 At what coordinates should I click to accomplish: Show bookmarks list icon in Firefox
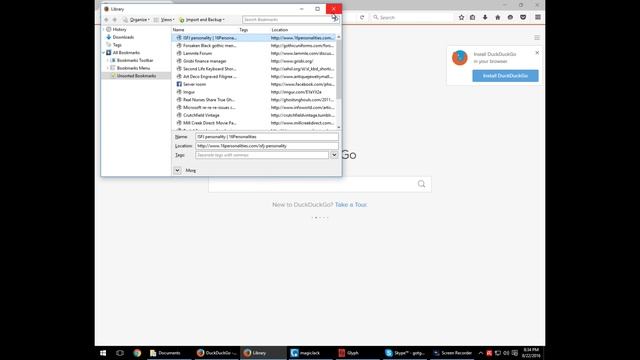[x=473, y=18]
